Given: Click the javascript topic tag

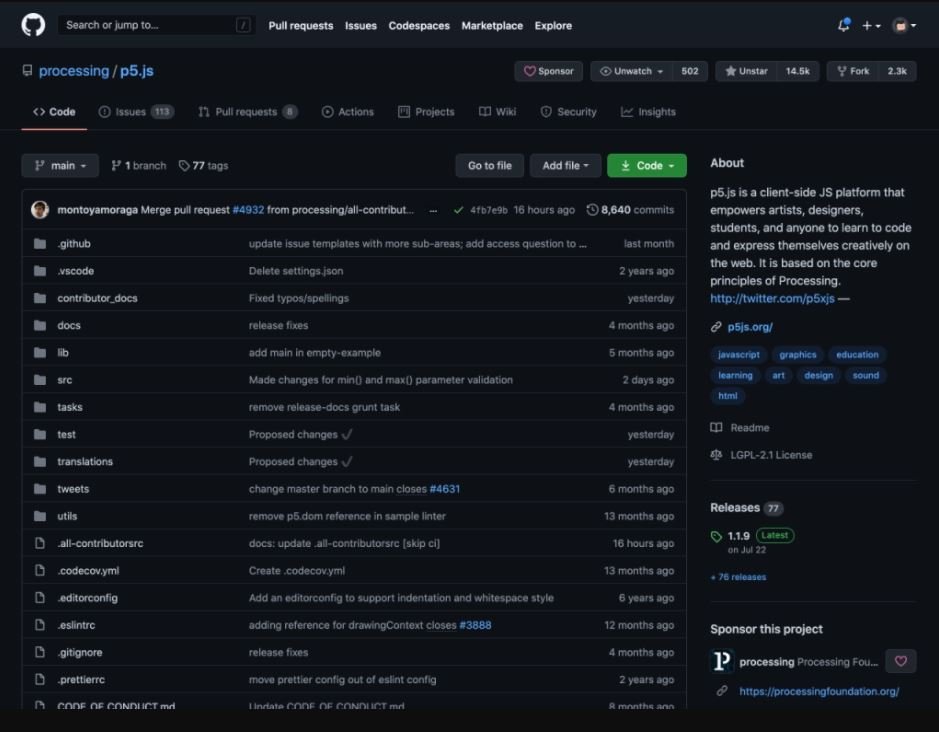Looking at the screenshot, I should point(738,355).
